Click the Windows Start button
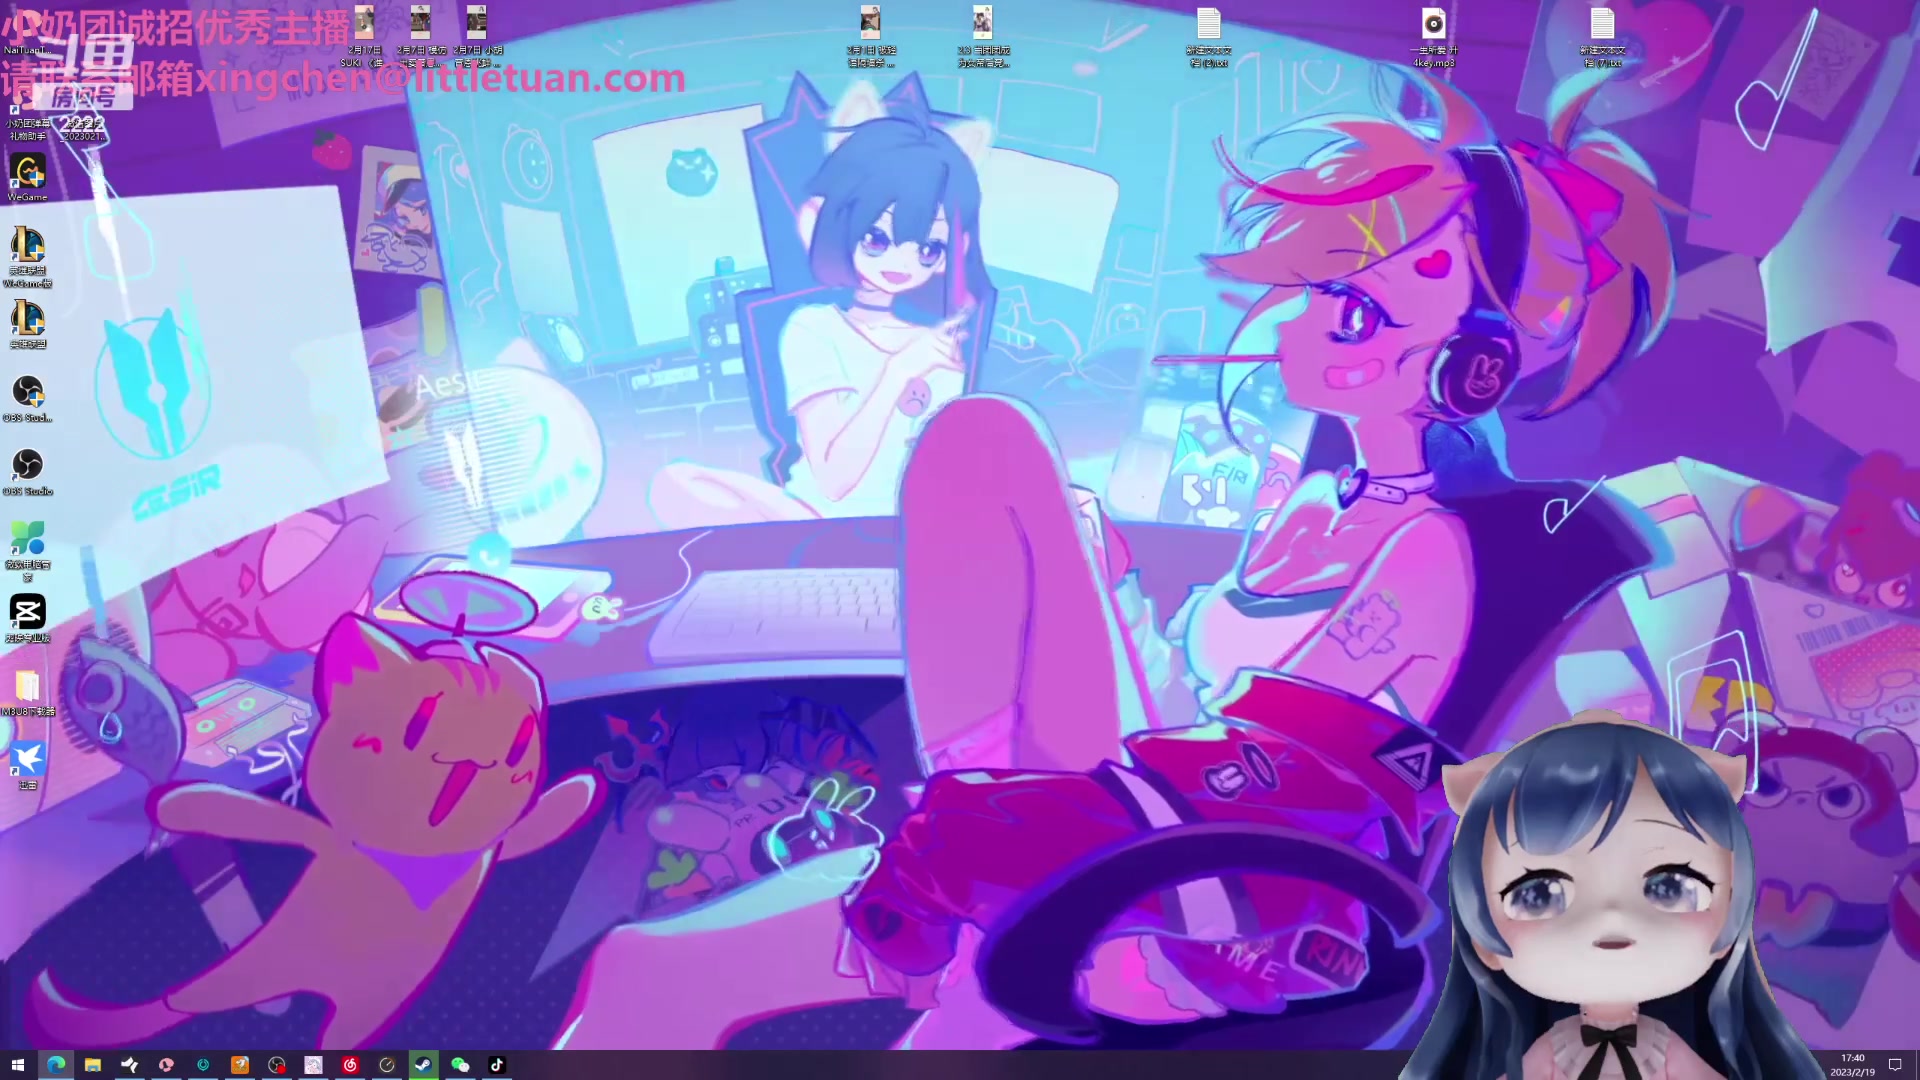The height and width of the screenshot is (1080, 1920). [17, 1065]
